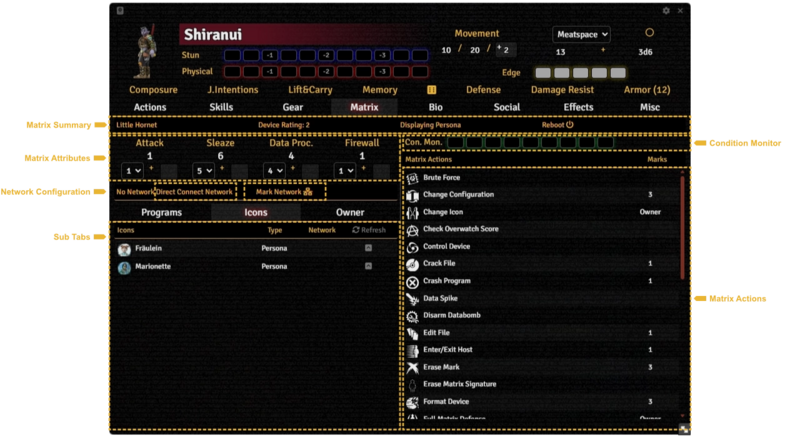
Task: Click the Check Overwatch Score icon
Action: click(412, 229)
